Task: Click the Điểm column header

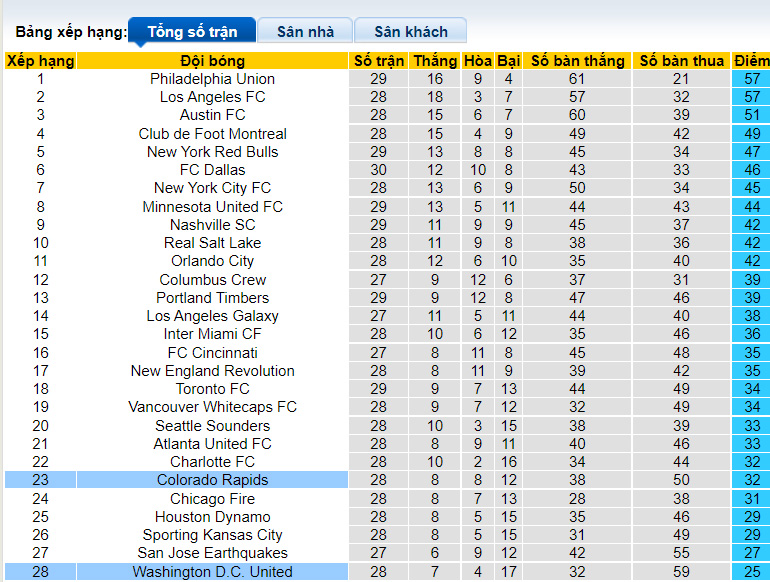Action: point(751,61)
